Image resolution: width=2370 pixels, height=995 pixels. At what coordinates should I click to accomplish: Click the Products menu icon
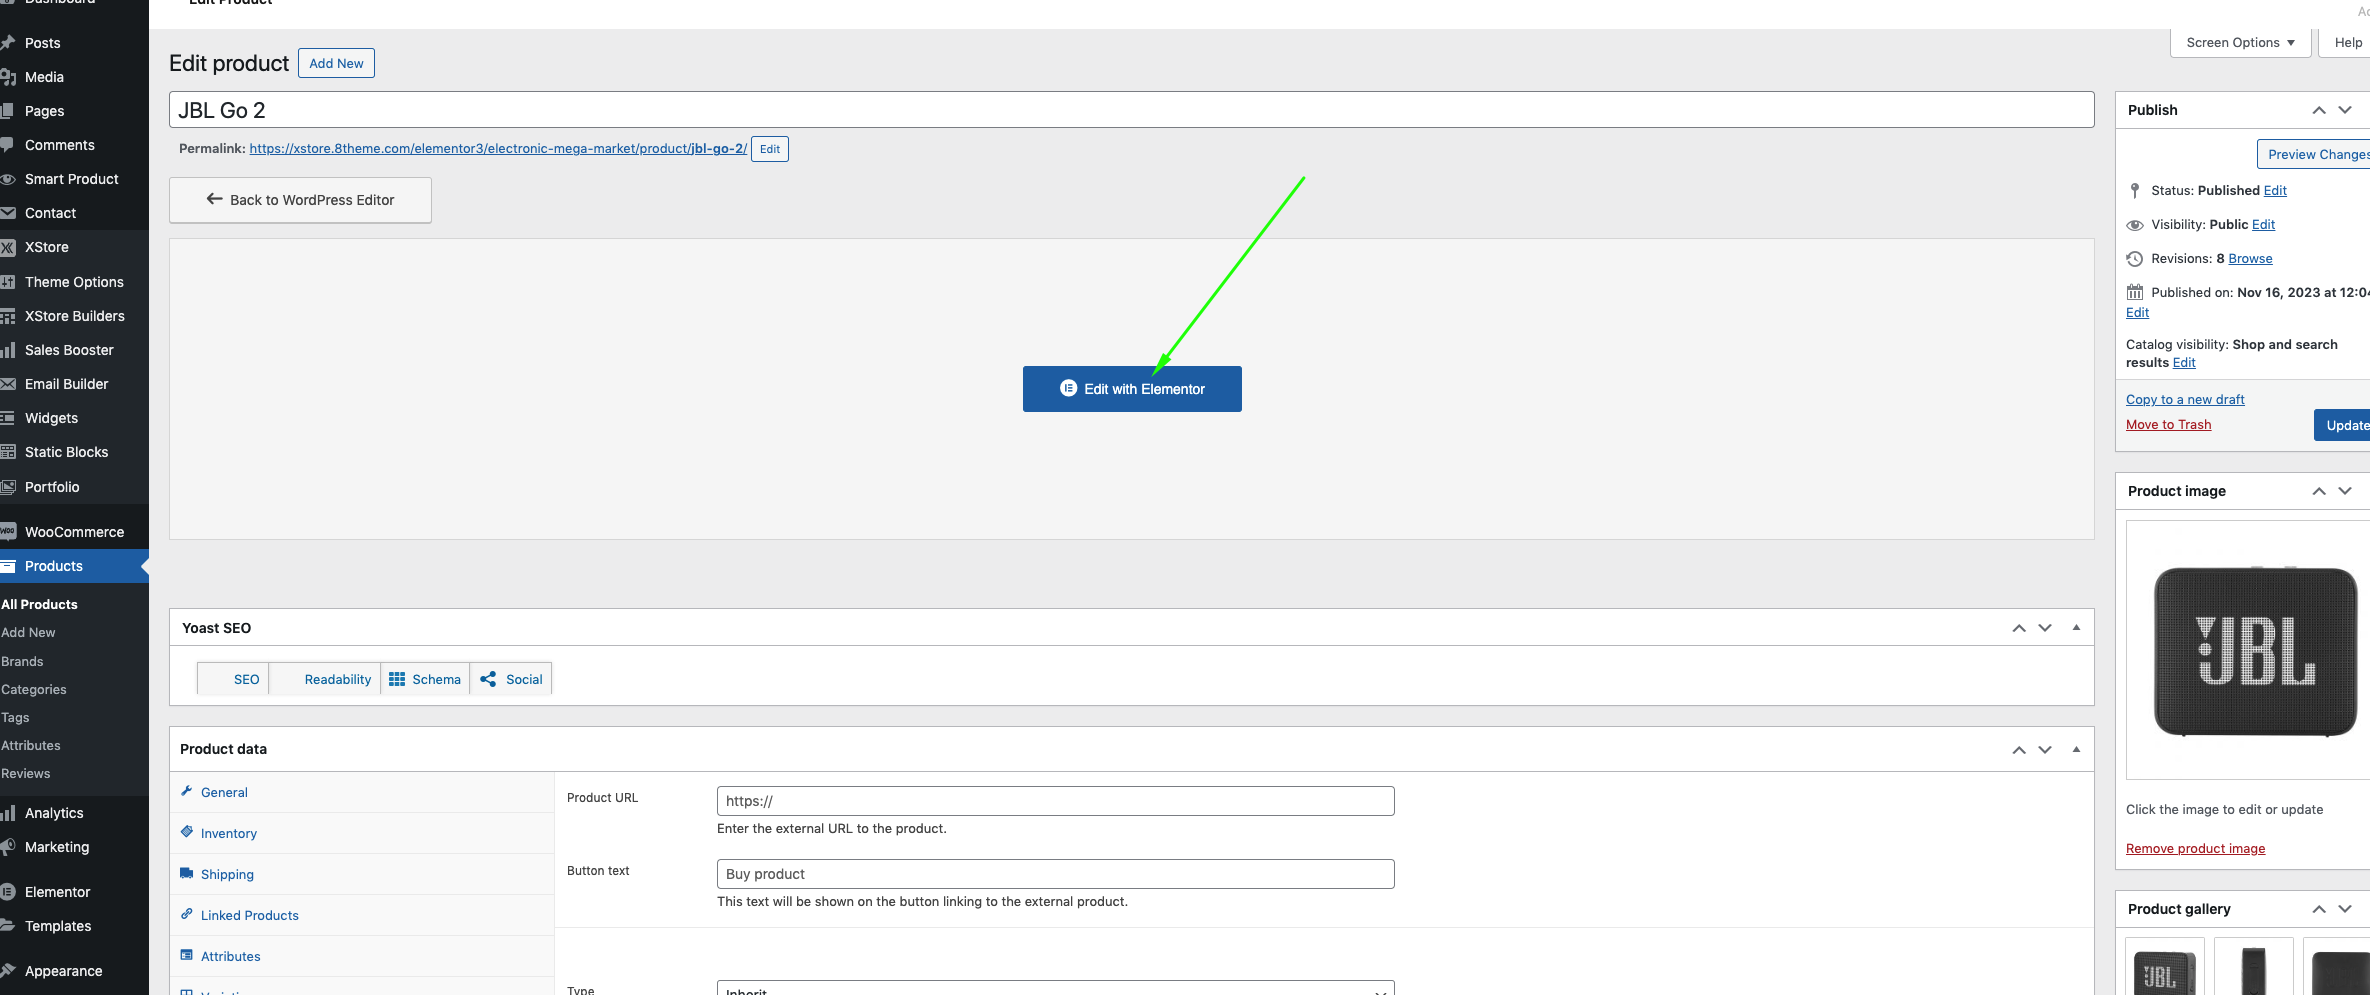(x=7, y=566)
